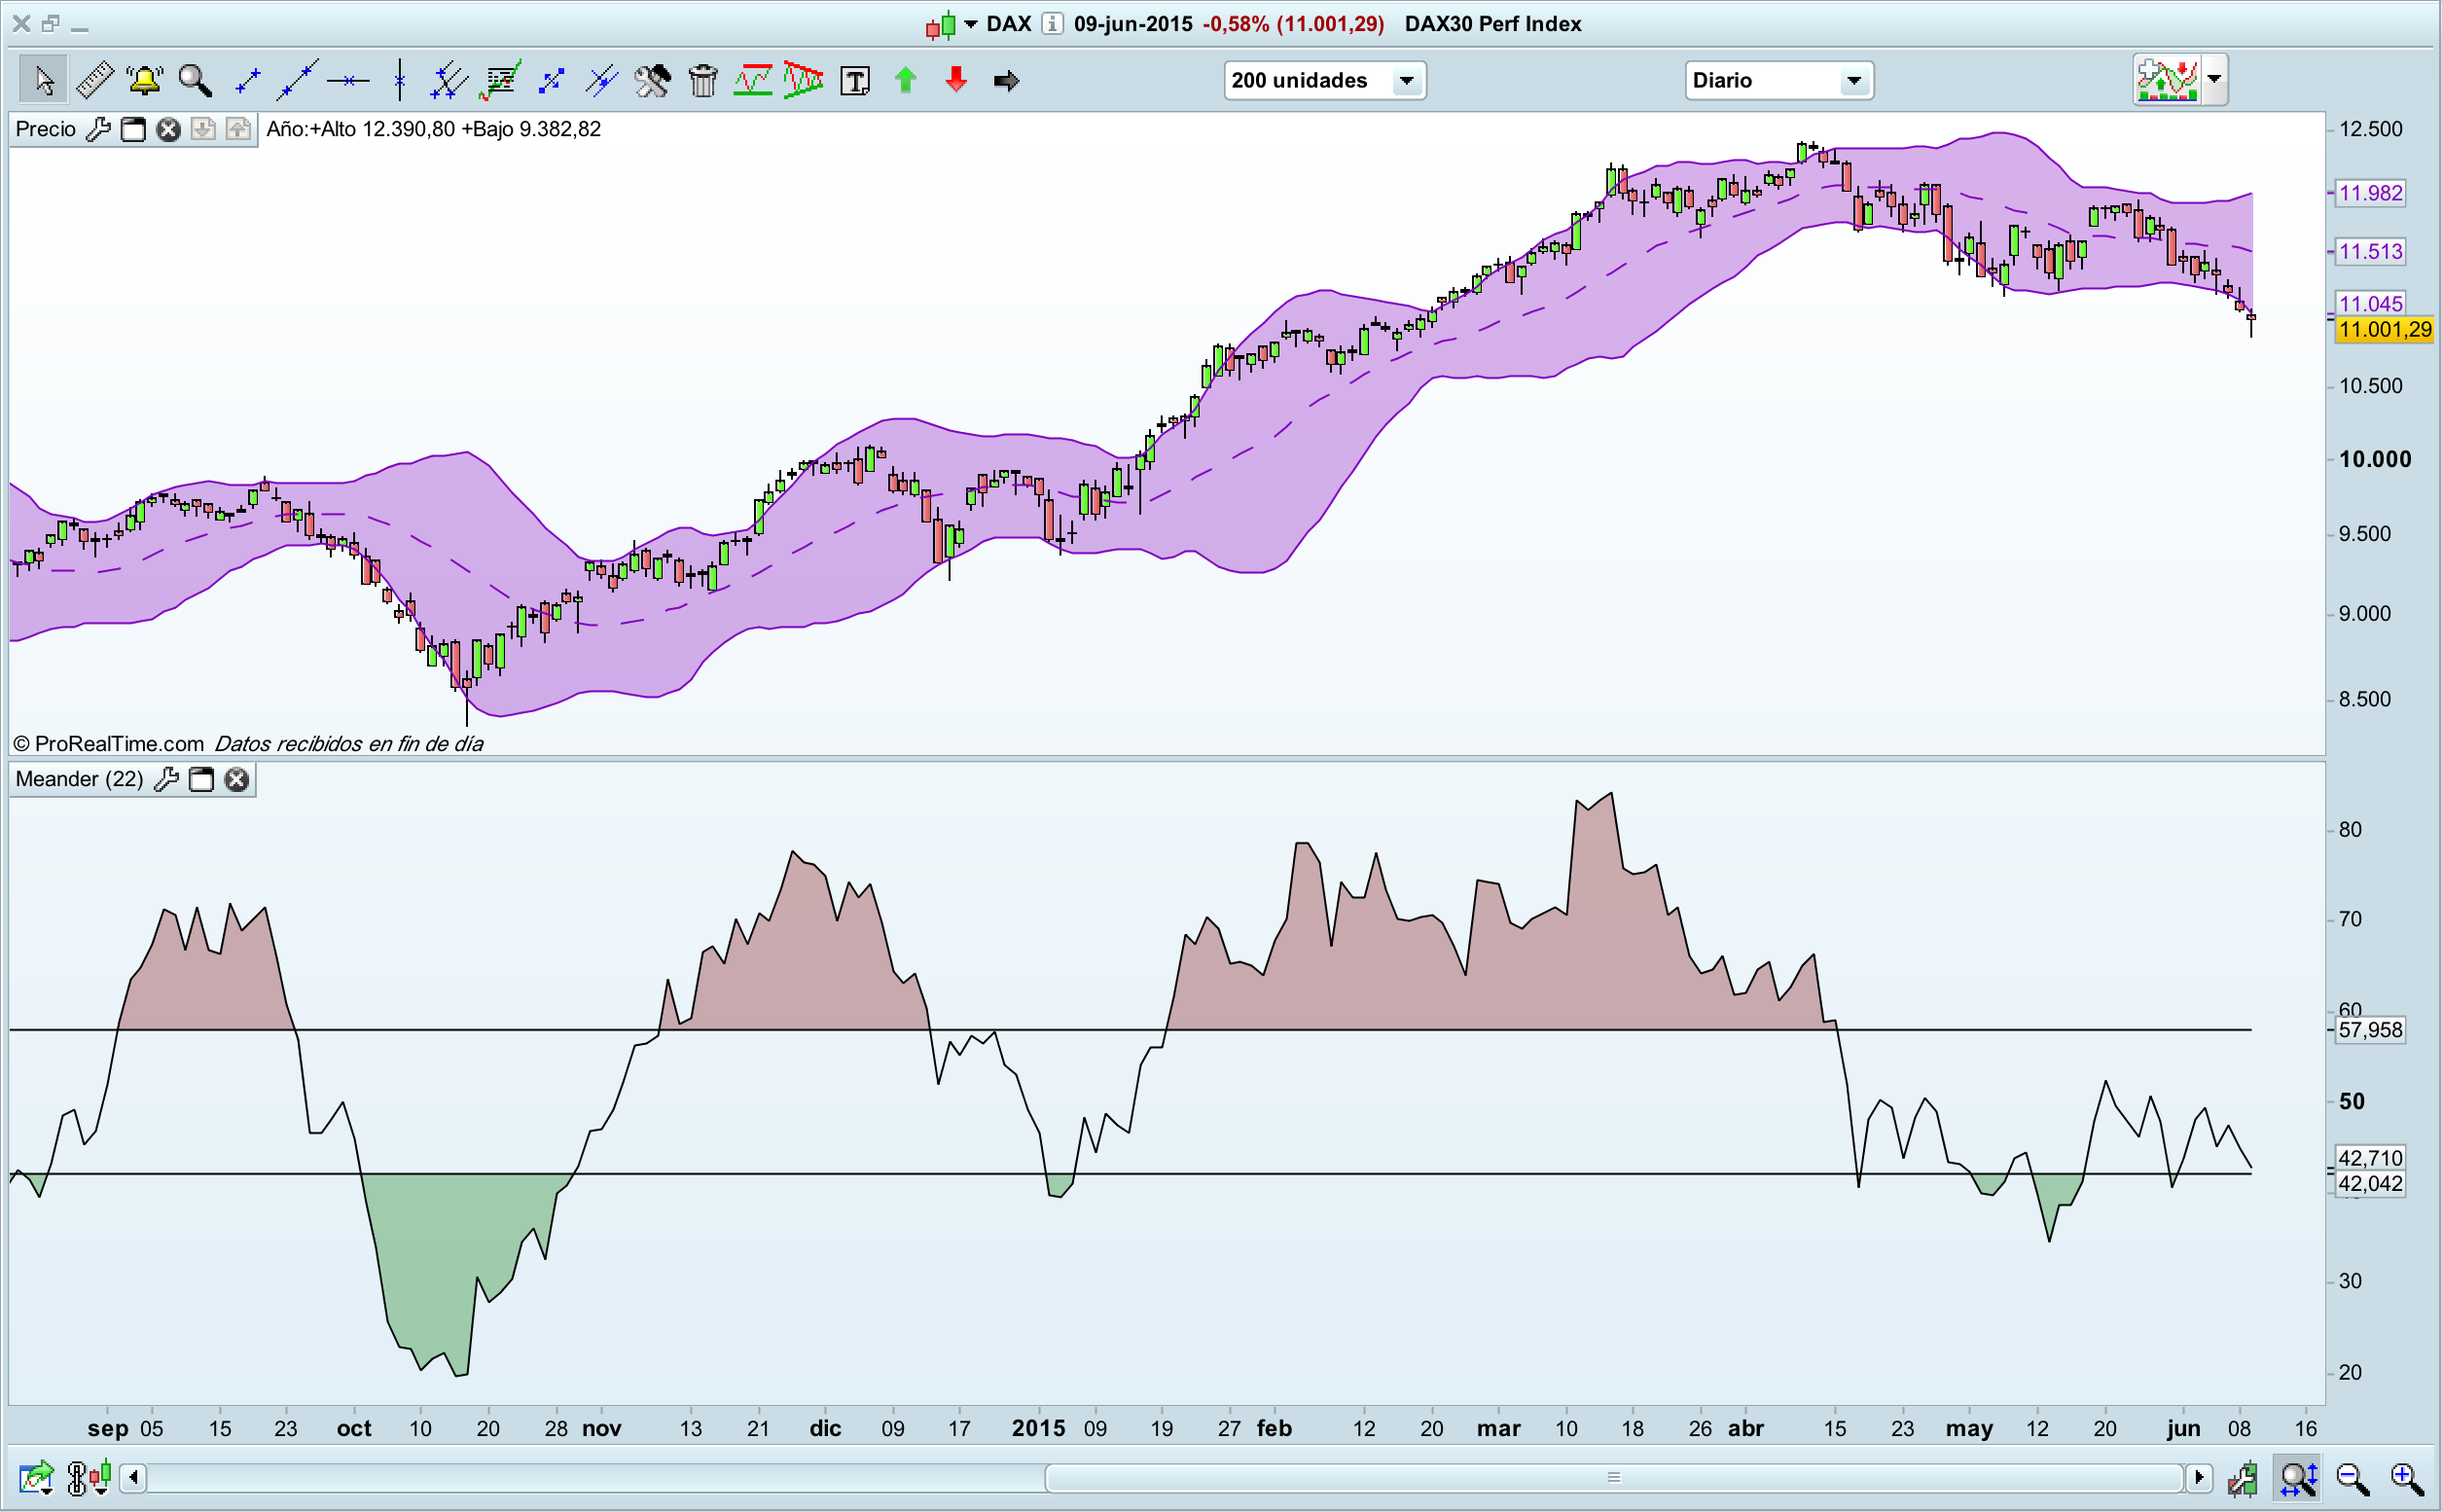Toggle the auto-fit zoom button in the bottom bar
2442x1512 pixels.
2298,1477
